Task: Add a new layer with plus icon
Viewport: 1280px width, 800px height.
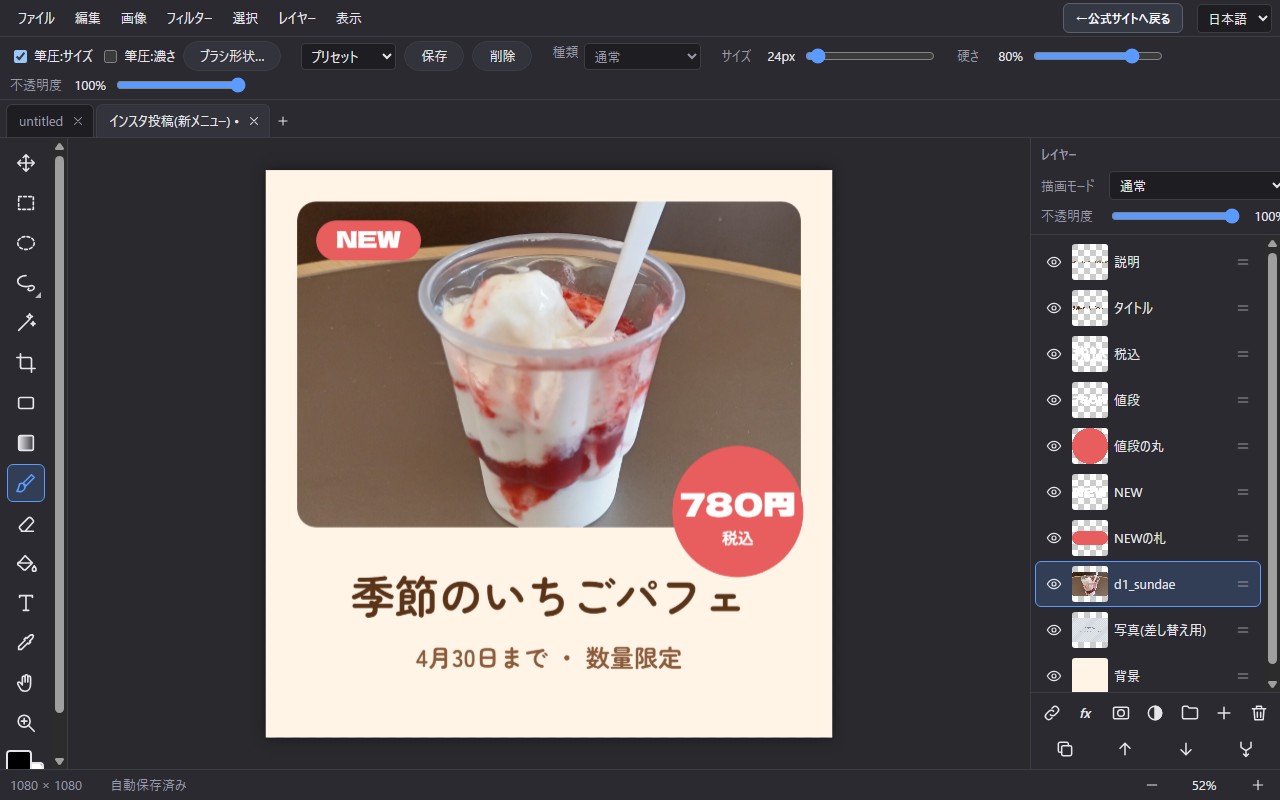Action: (x=1224, y=713)
